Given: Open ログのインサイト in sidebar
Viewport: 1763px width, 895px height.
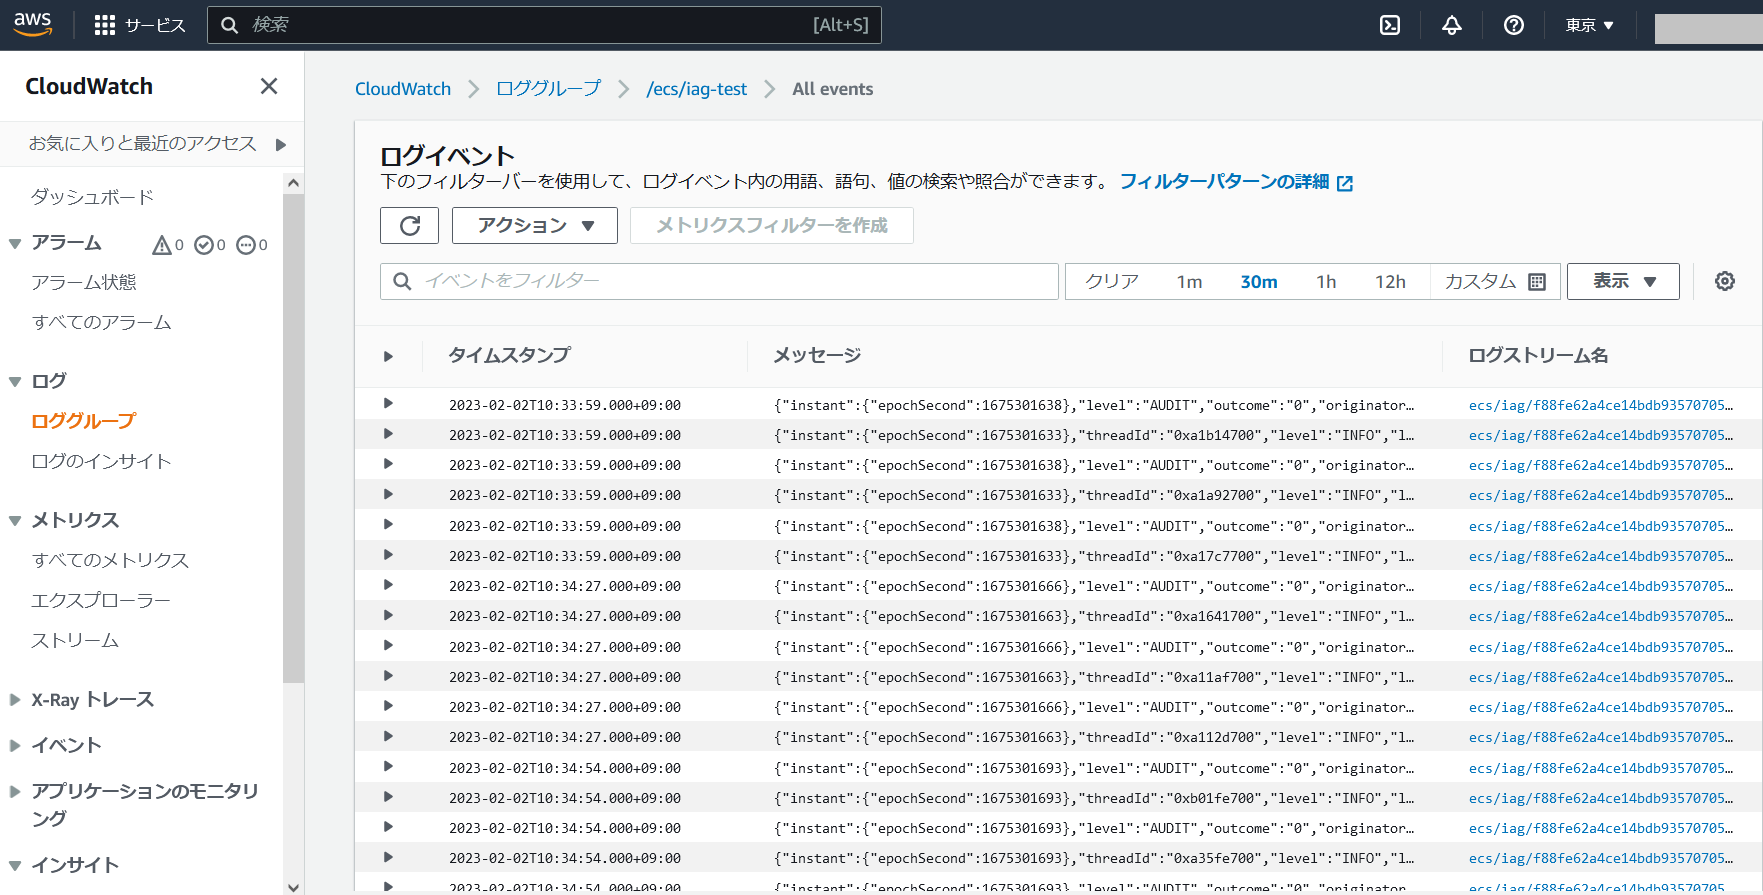Looking at the screenshot, I should point(102,461).
